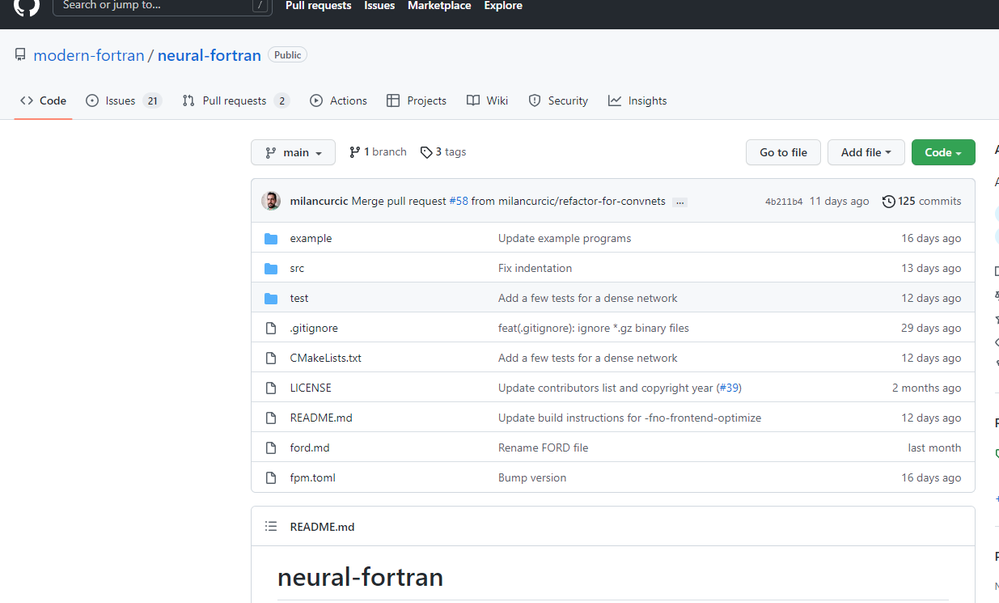Click the Search or jump to field
The height and width of the screenshot is (603, 999).
(162, 6)
